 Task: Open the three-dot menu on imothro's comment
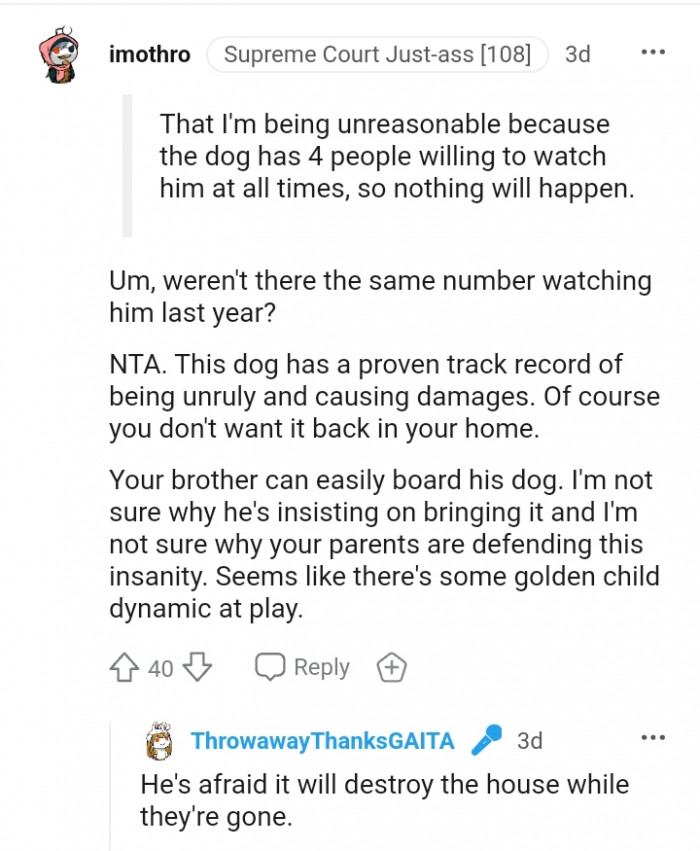click(652, 54)
